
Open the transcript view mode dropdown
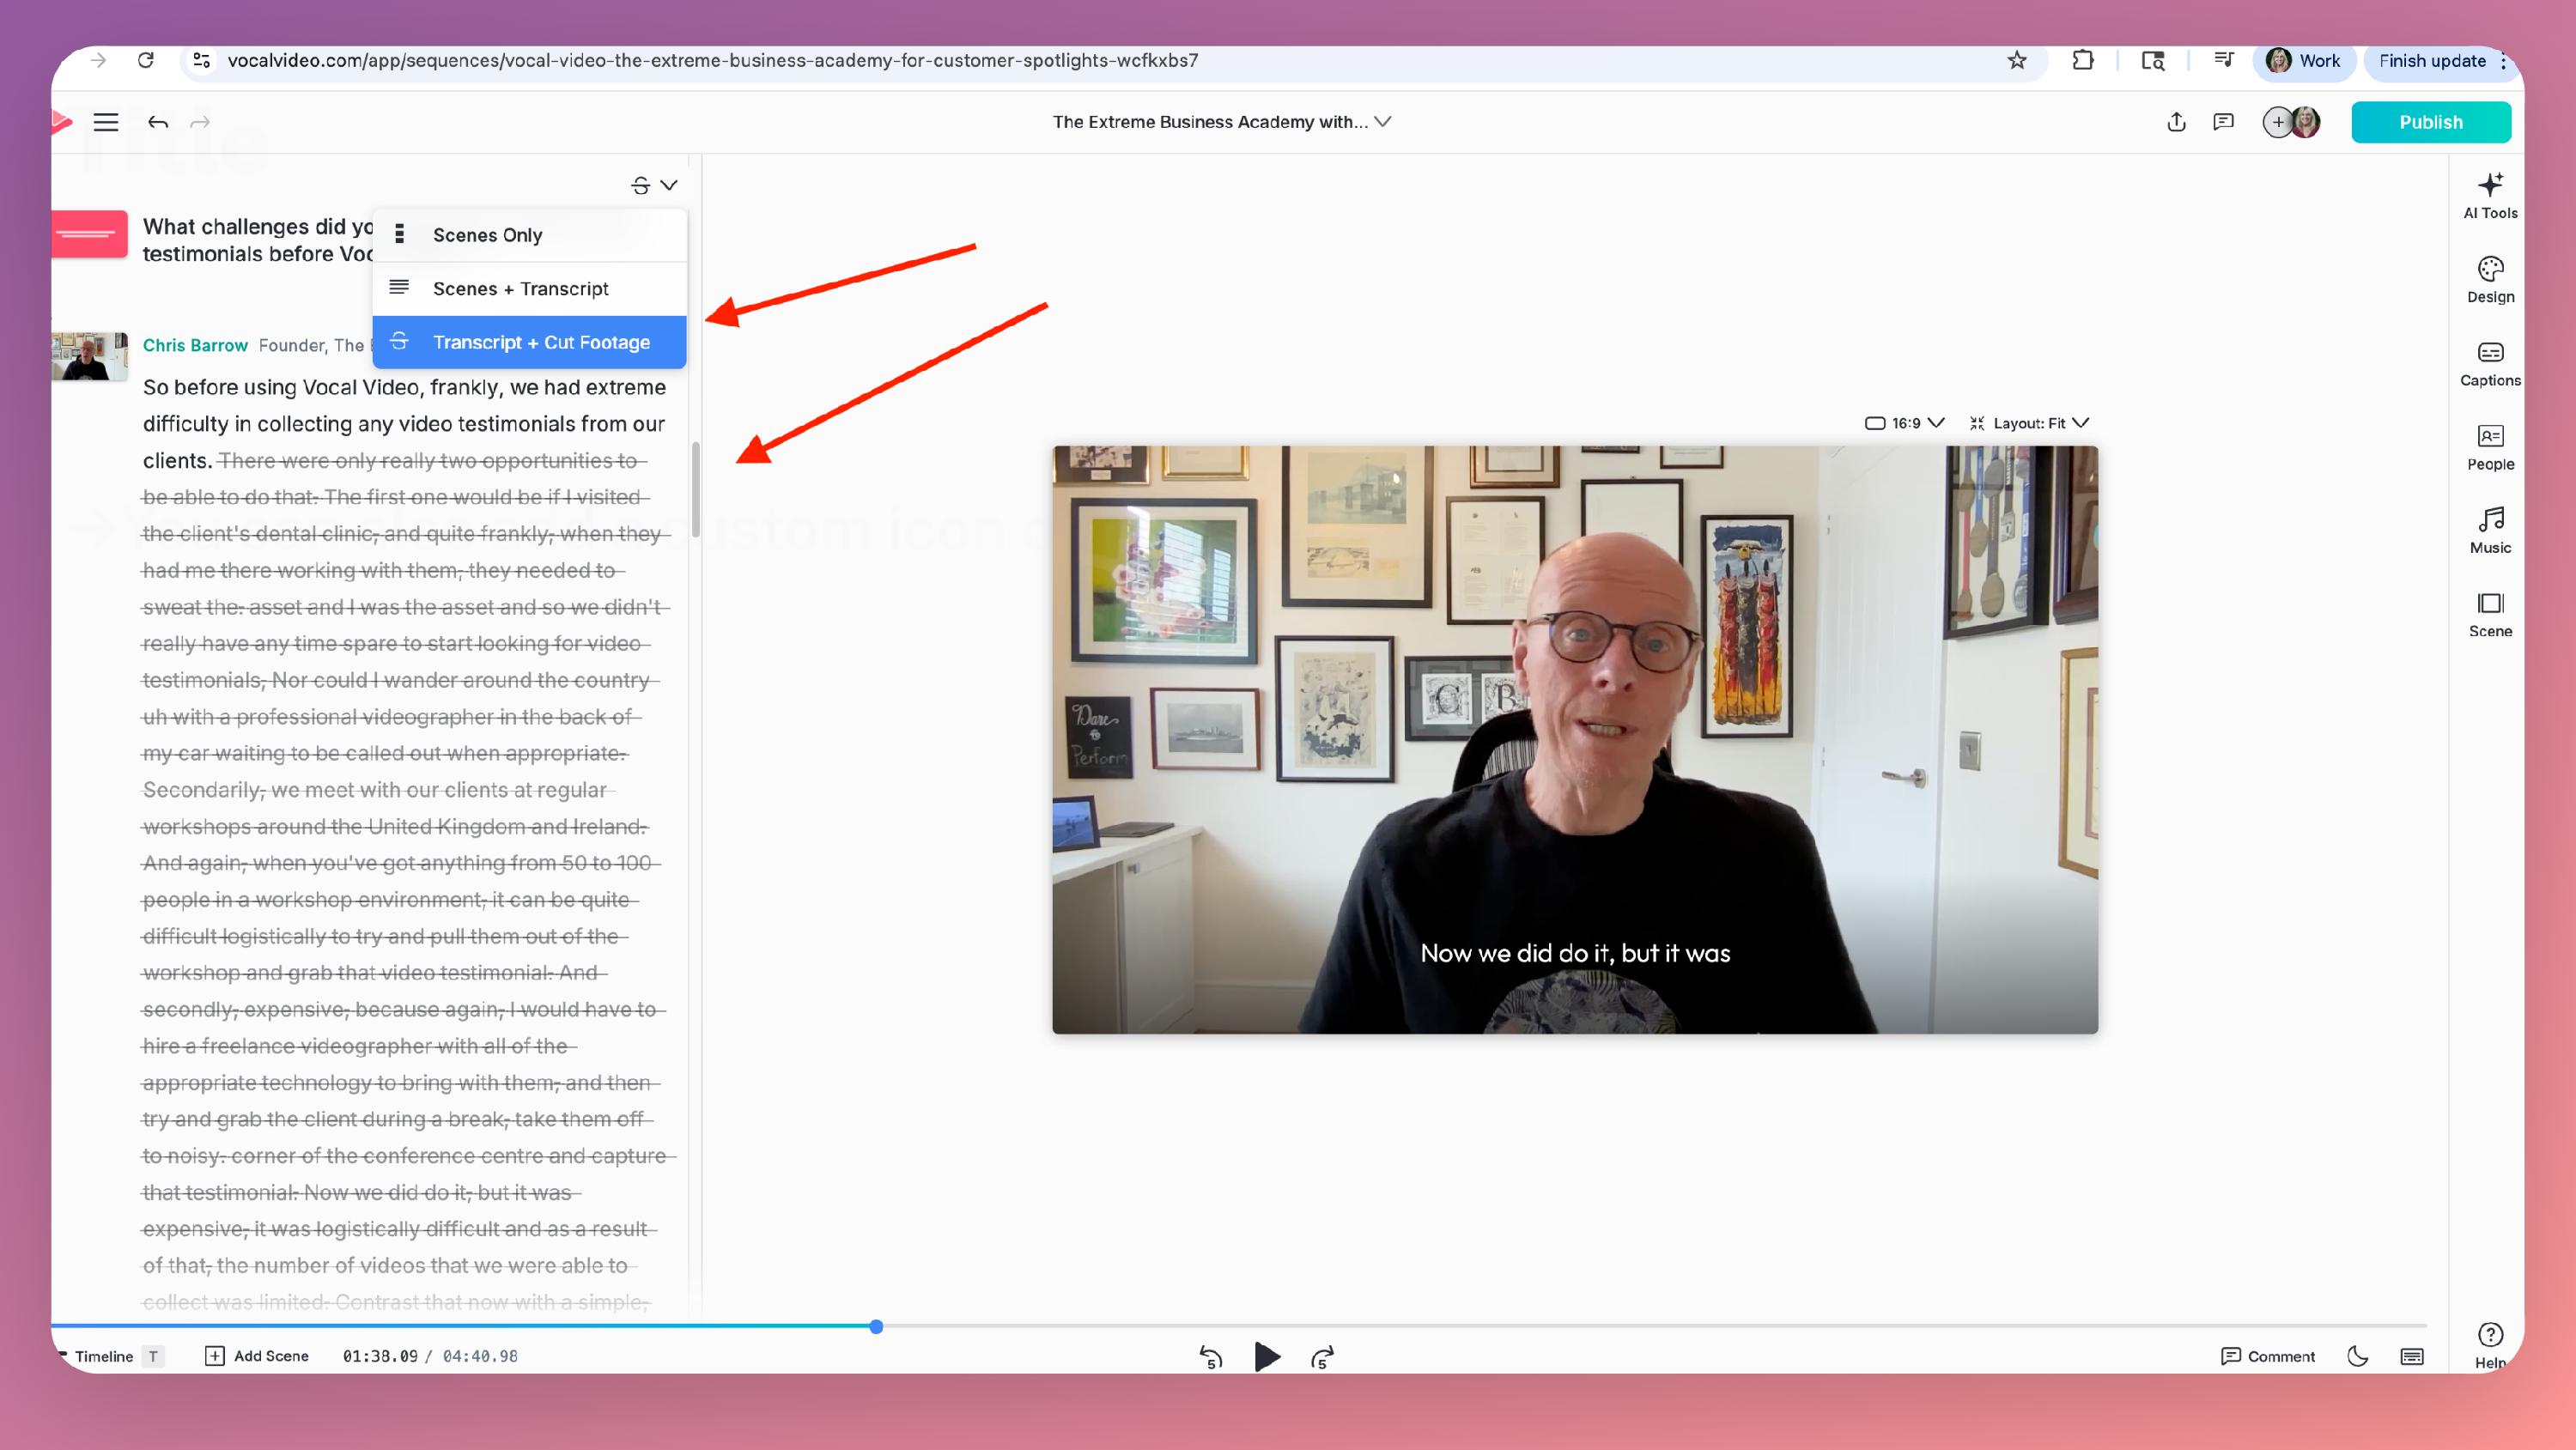654,185
